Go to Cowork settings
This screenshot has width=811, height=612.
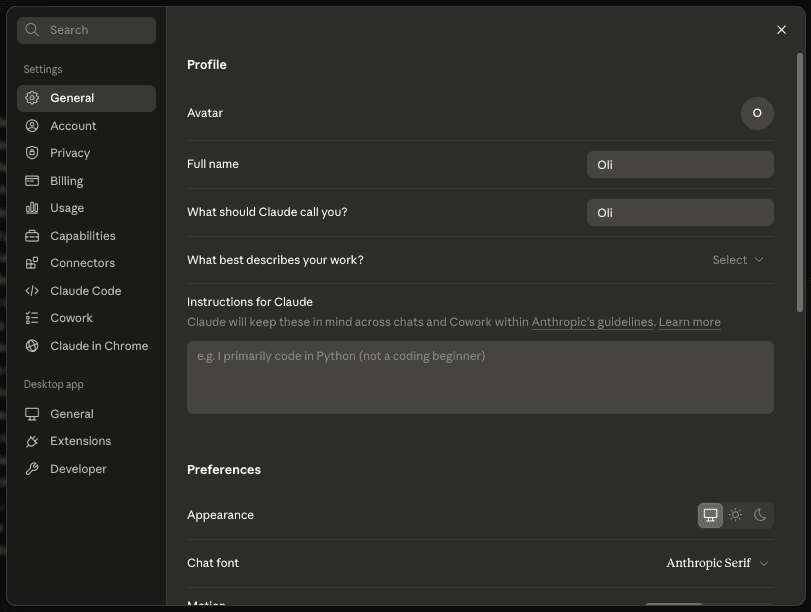(x=86, y=318)
